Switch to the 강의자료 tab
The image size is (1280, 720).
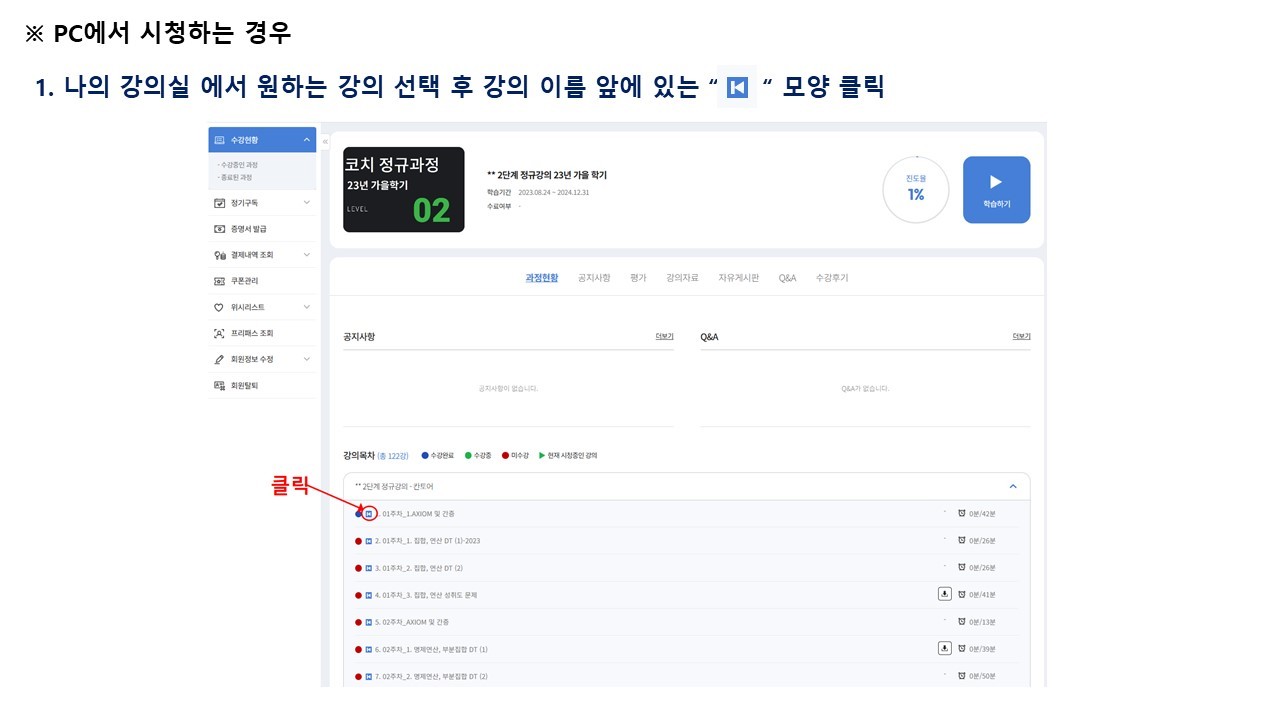coord(682,278)
